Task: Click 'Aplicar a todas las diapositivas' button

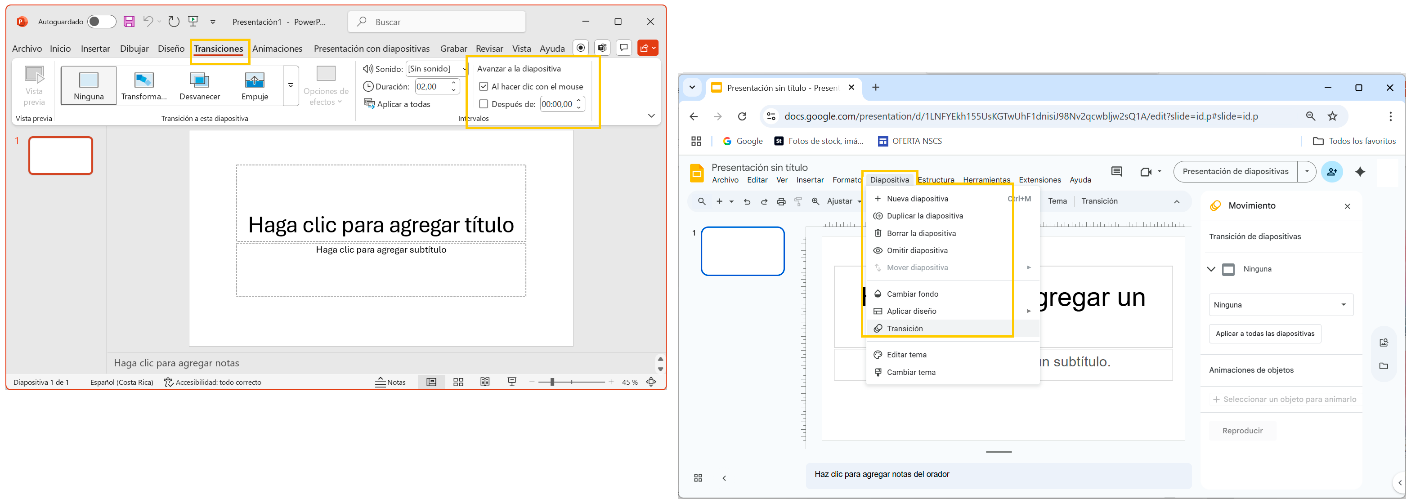Action: [x=1265, y=334]
